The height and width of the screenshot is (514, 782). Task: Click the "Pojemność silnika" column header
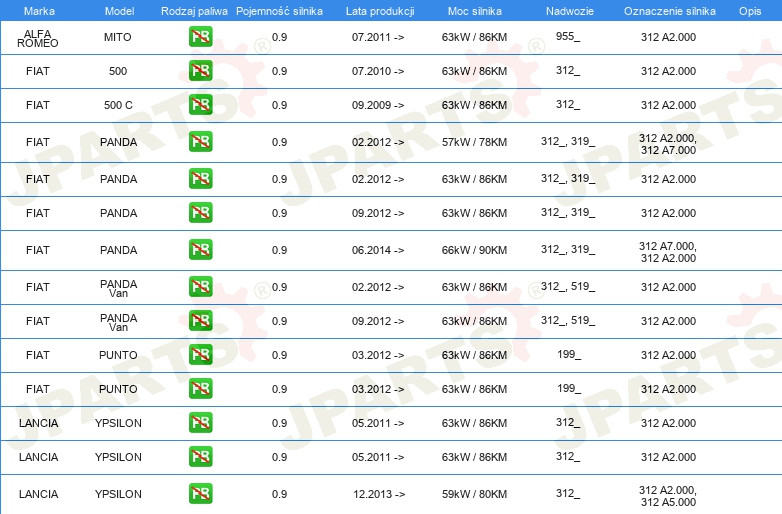tap(279, 11)
